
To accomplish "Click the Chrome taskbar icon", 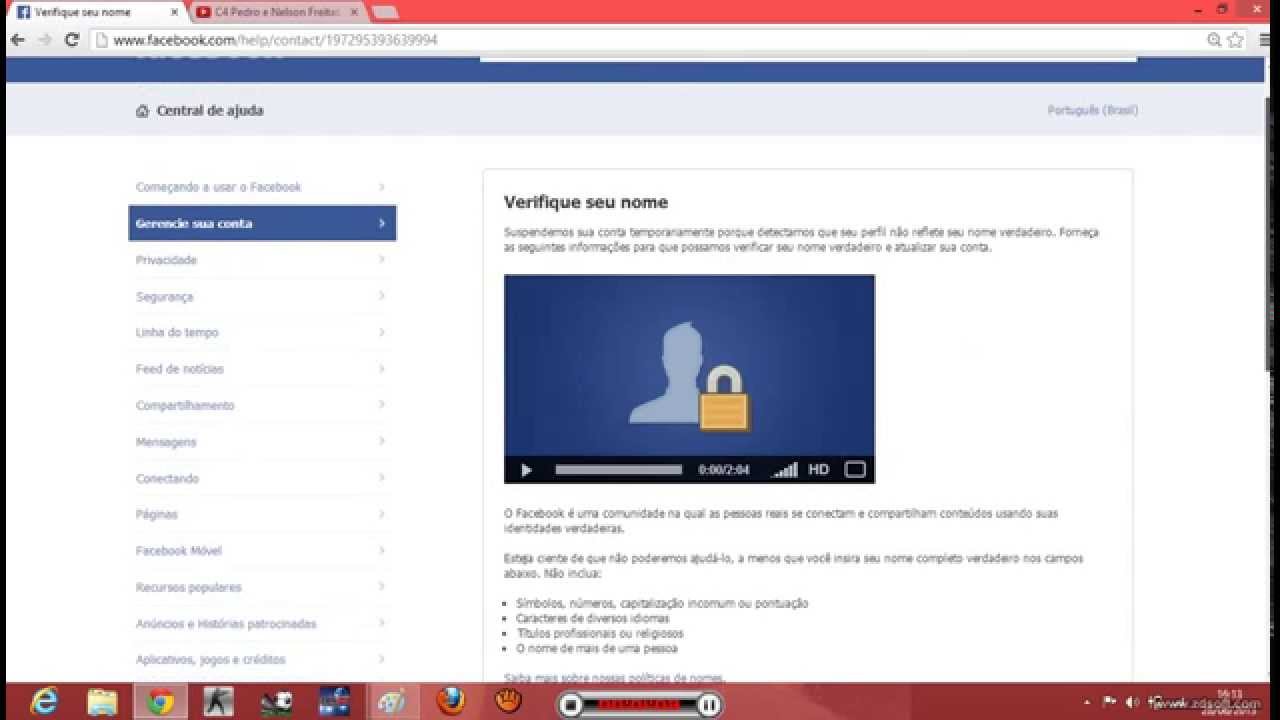I will pyautogui.click(x=160, y=702).
